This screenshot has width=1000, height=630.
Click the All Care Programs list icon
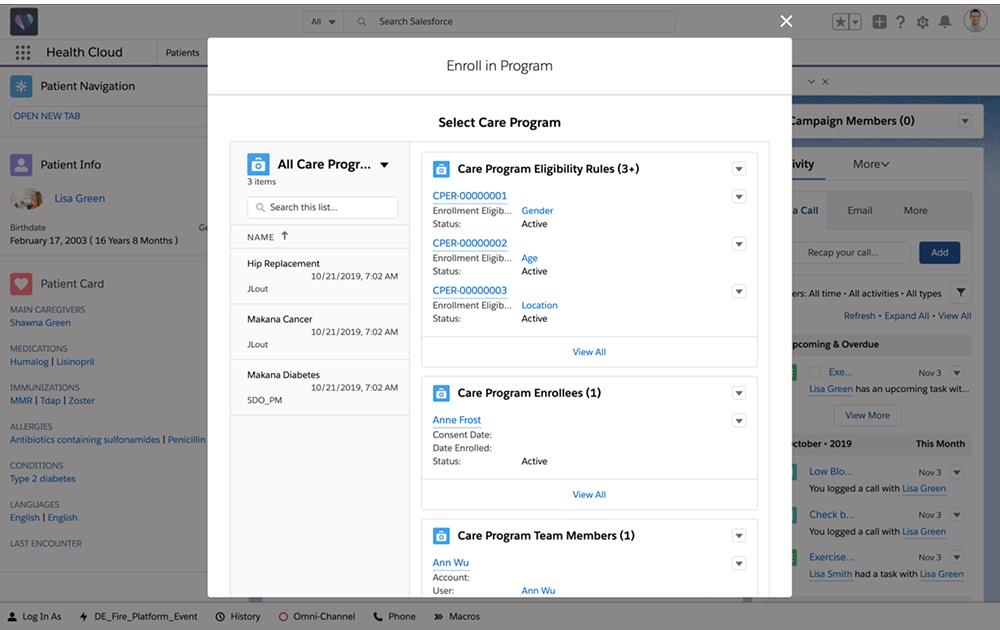tap(258, 165)
